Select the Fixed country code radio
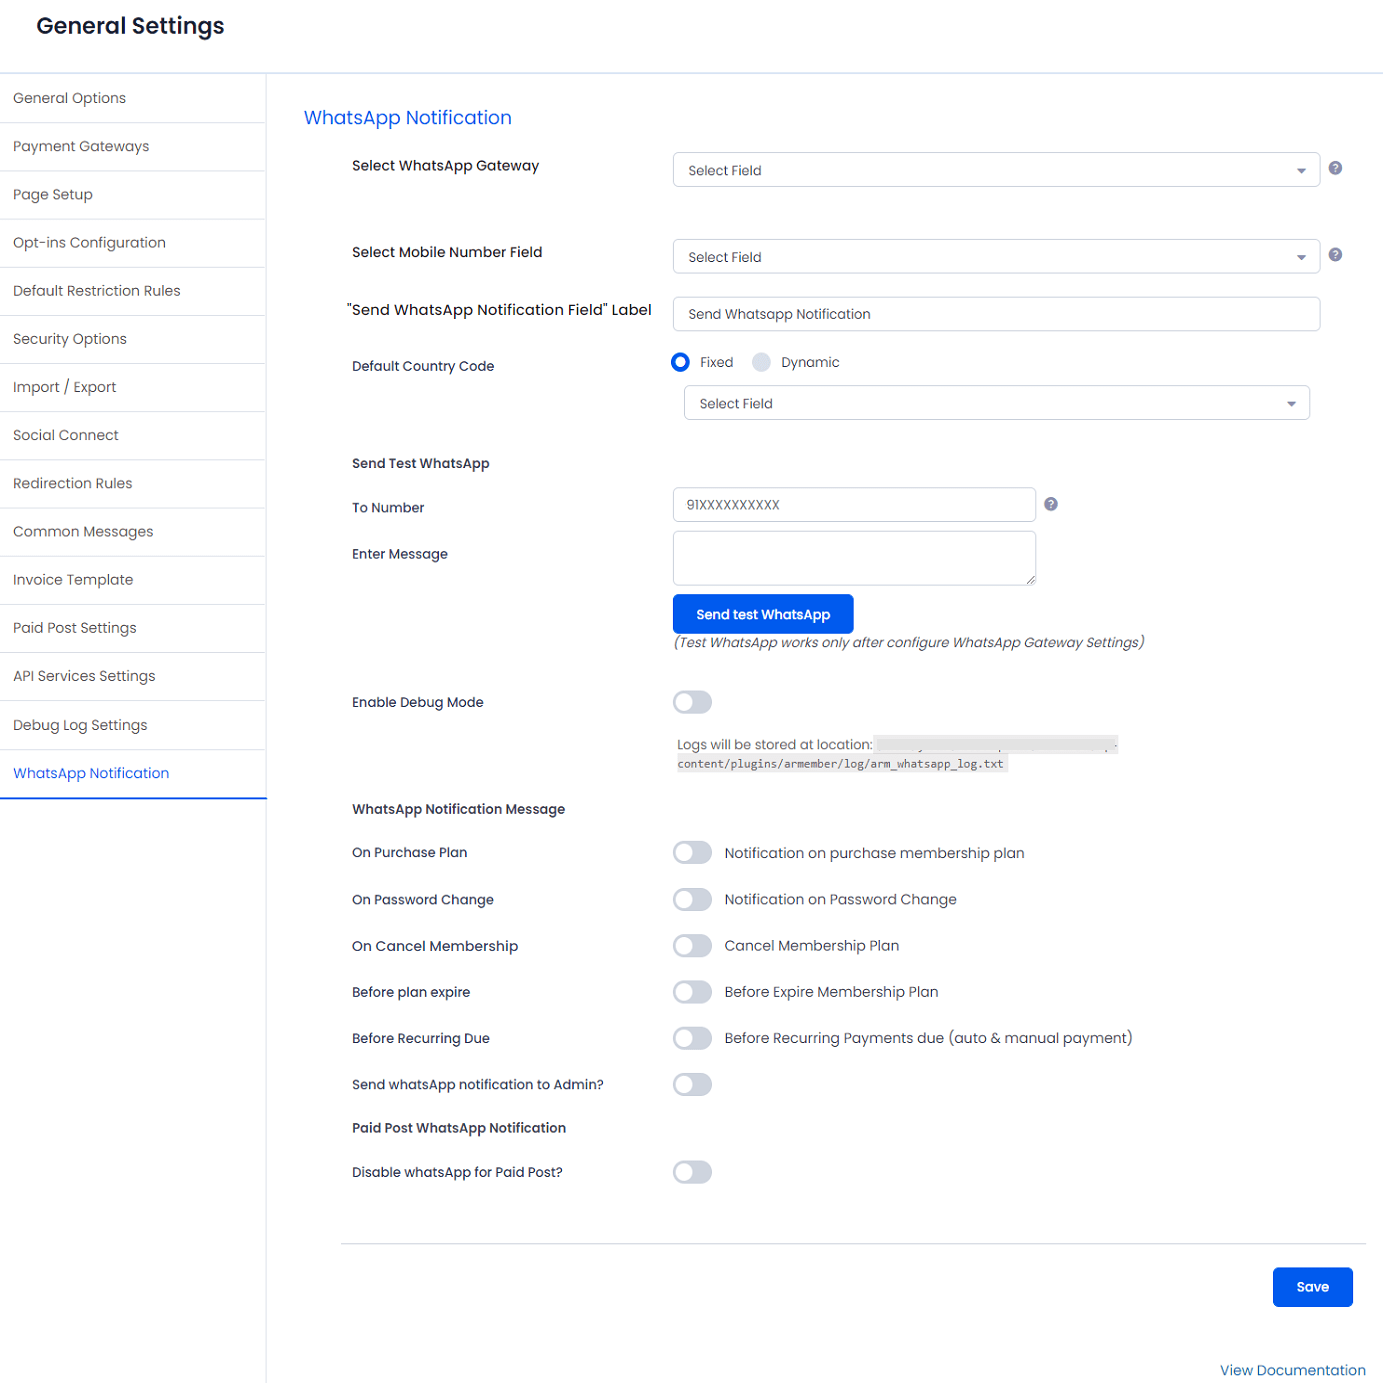This screenshot has height=1383, width=1383. [x=680, y=362]
